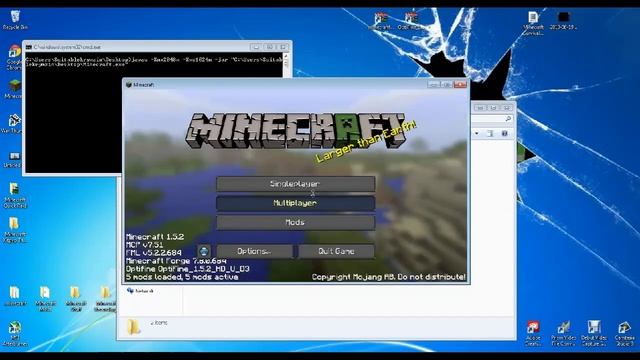
Task: Select the Minecraft grass block desktop icon
Action: (14, 89)
